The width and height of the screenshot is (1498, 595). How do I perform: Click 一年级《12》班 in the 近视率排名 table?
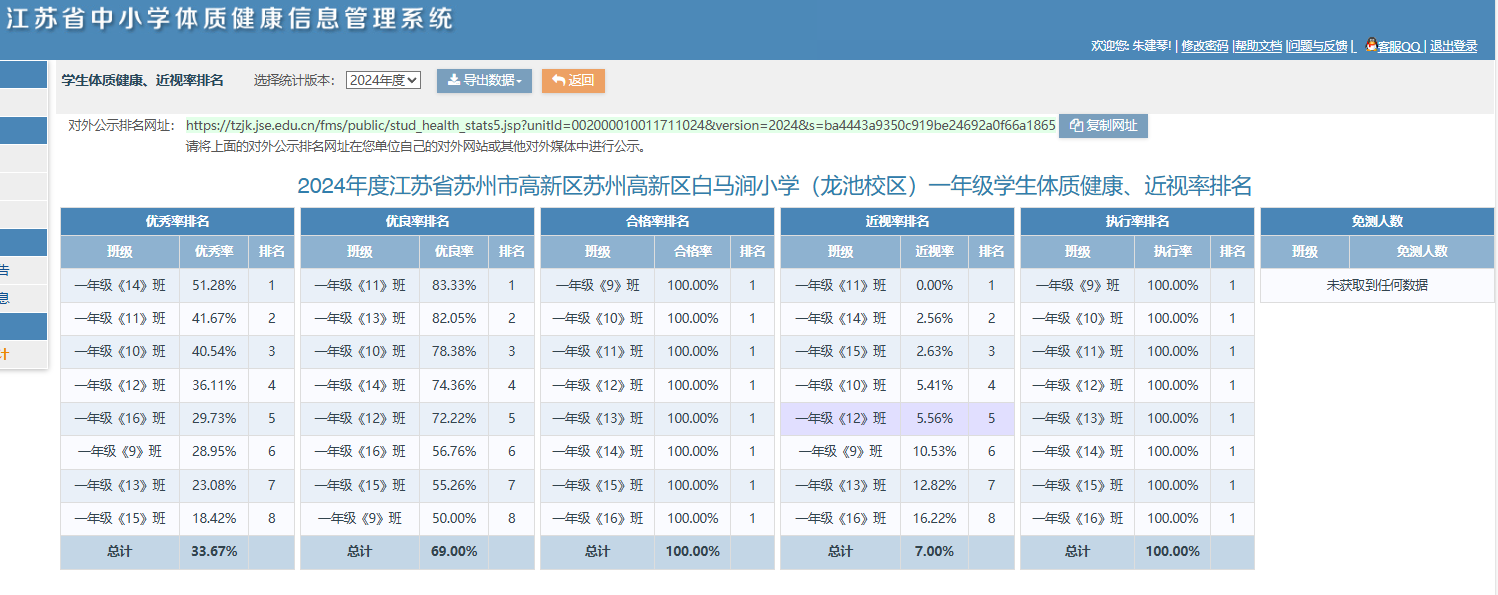pyautogui.click(x=840, y=418)
